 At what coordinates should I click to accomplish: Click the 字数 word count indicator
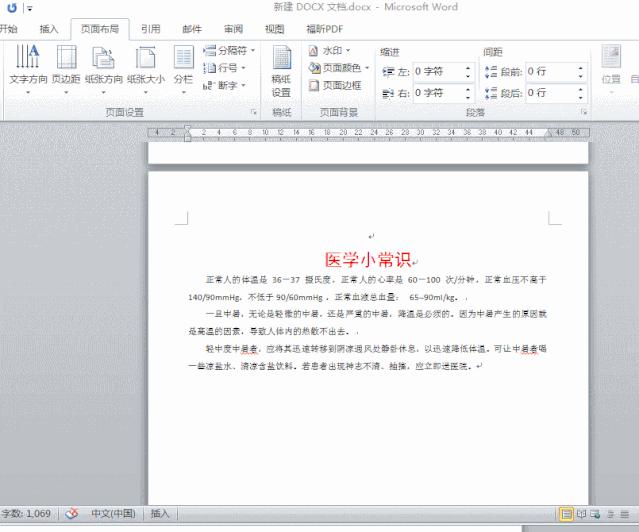(x=26, y=513)
